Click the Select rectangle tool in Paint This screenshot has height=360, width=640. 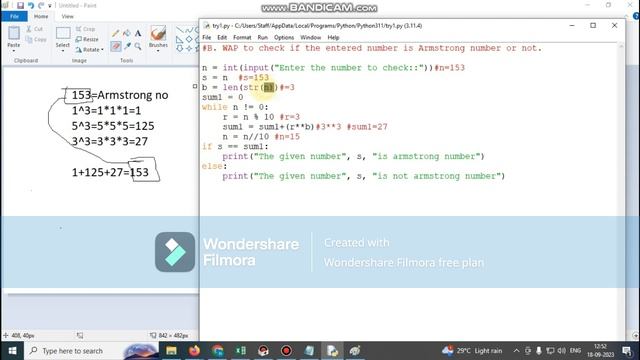[x=63, y=33]
